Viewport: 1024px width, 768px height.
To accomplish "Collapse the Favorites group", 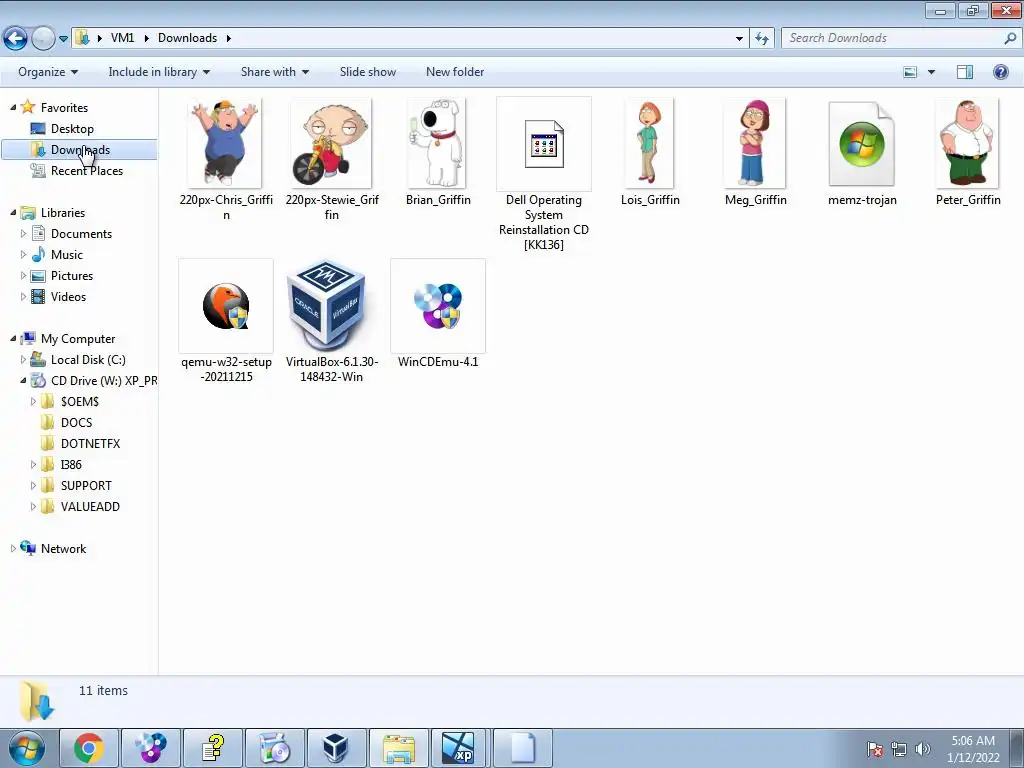I will point(13,107).
